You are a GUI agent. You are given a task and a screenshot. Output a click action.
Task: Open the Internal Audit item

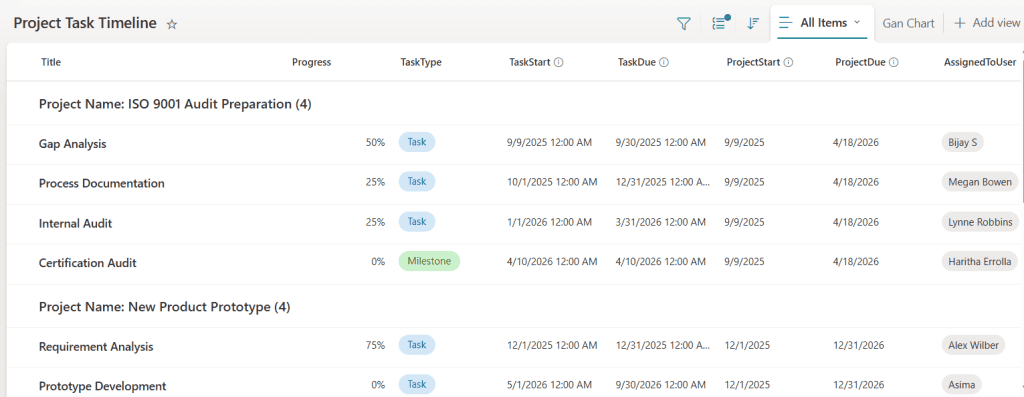75,223
